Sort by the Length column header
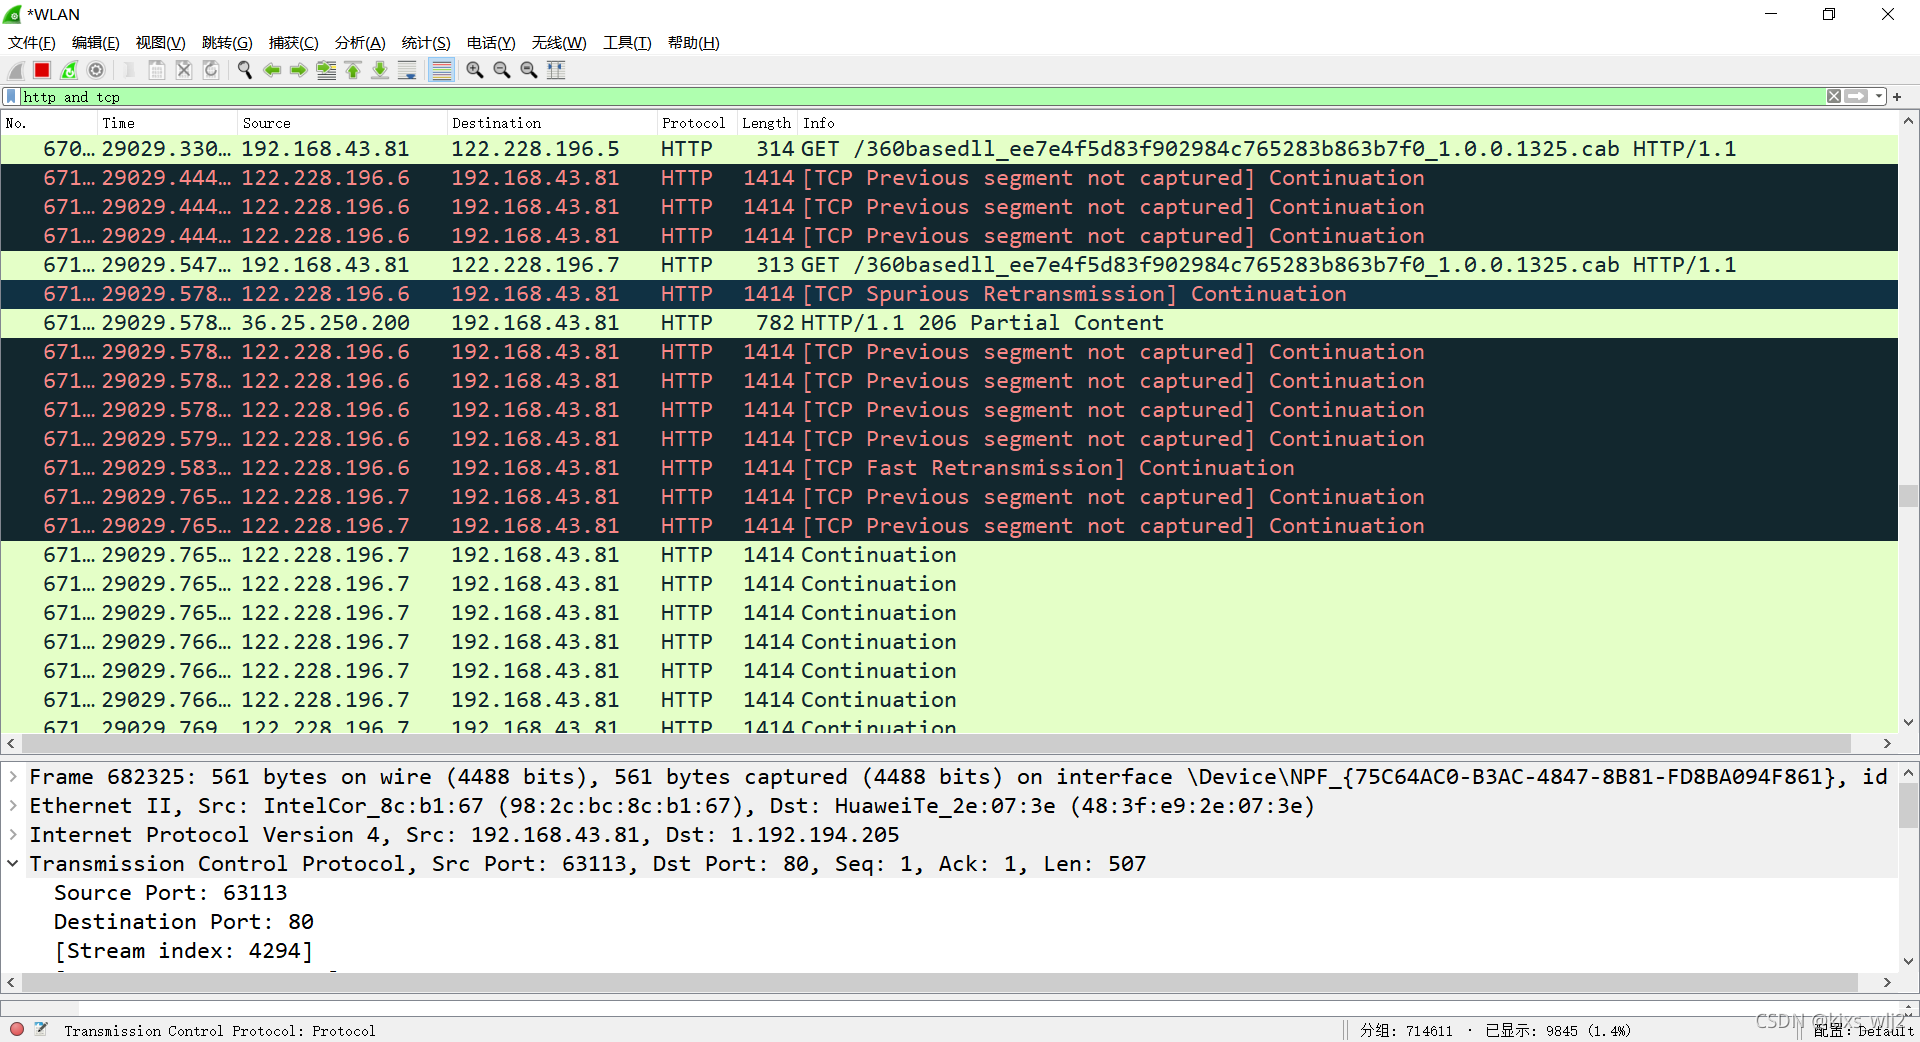 pos(767,123)
